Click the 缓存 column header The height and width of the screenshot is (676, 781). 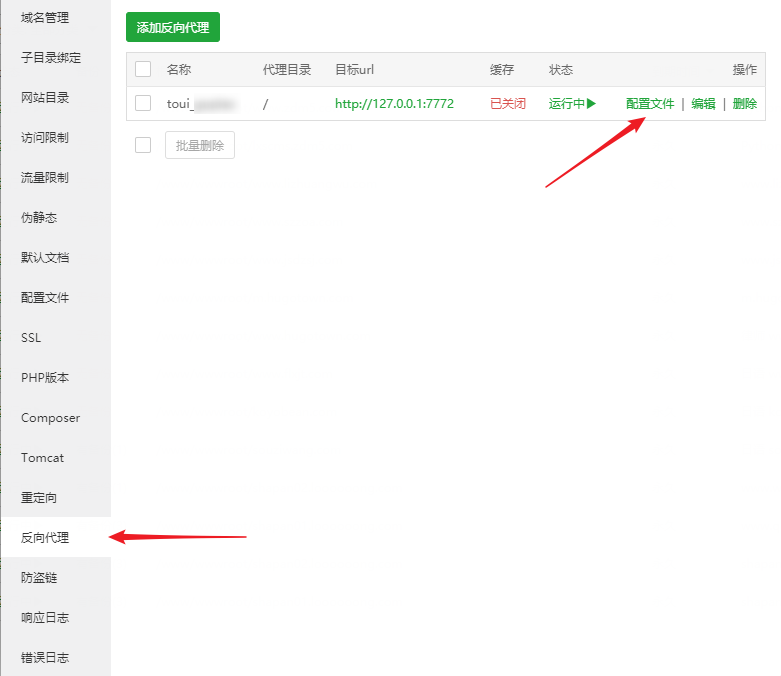502,70
